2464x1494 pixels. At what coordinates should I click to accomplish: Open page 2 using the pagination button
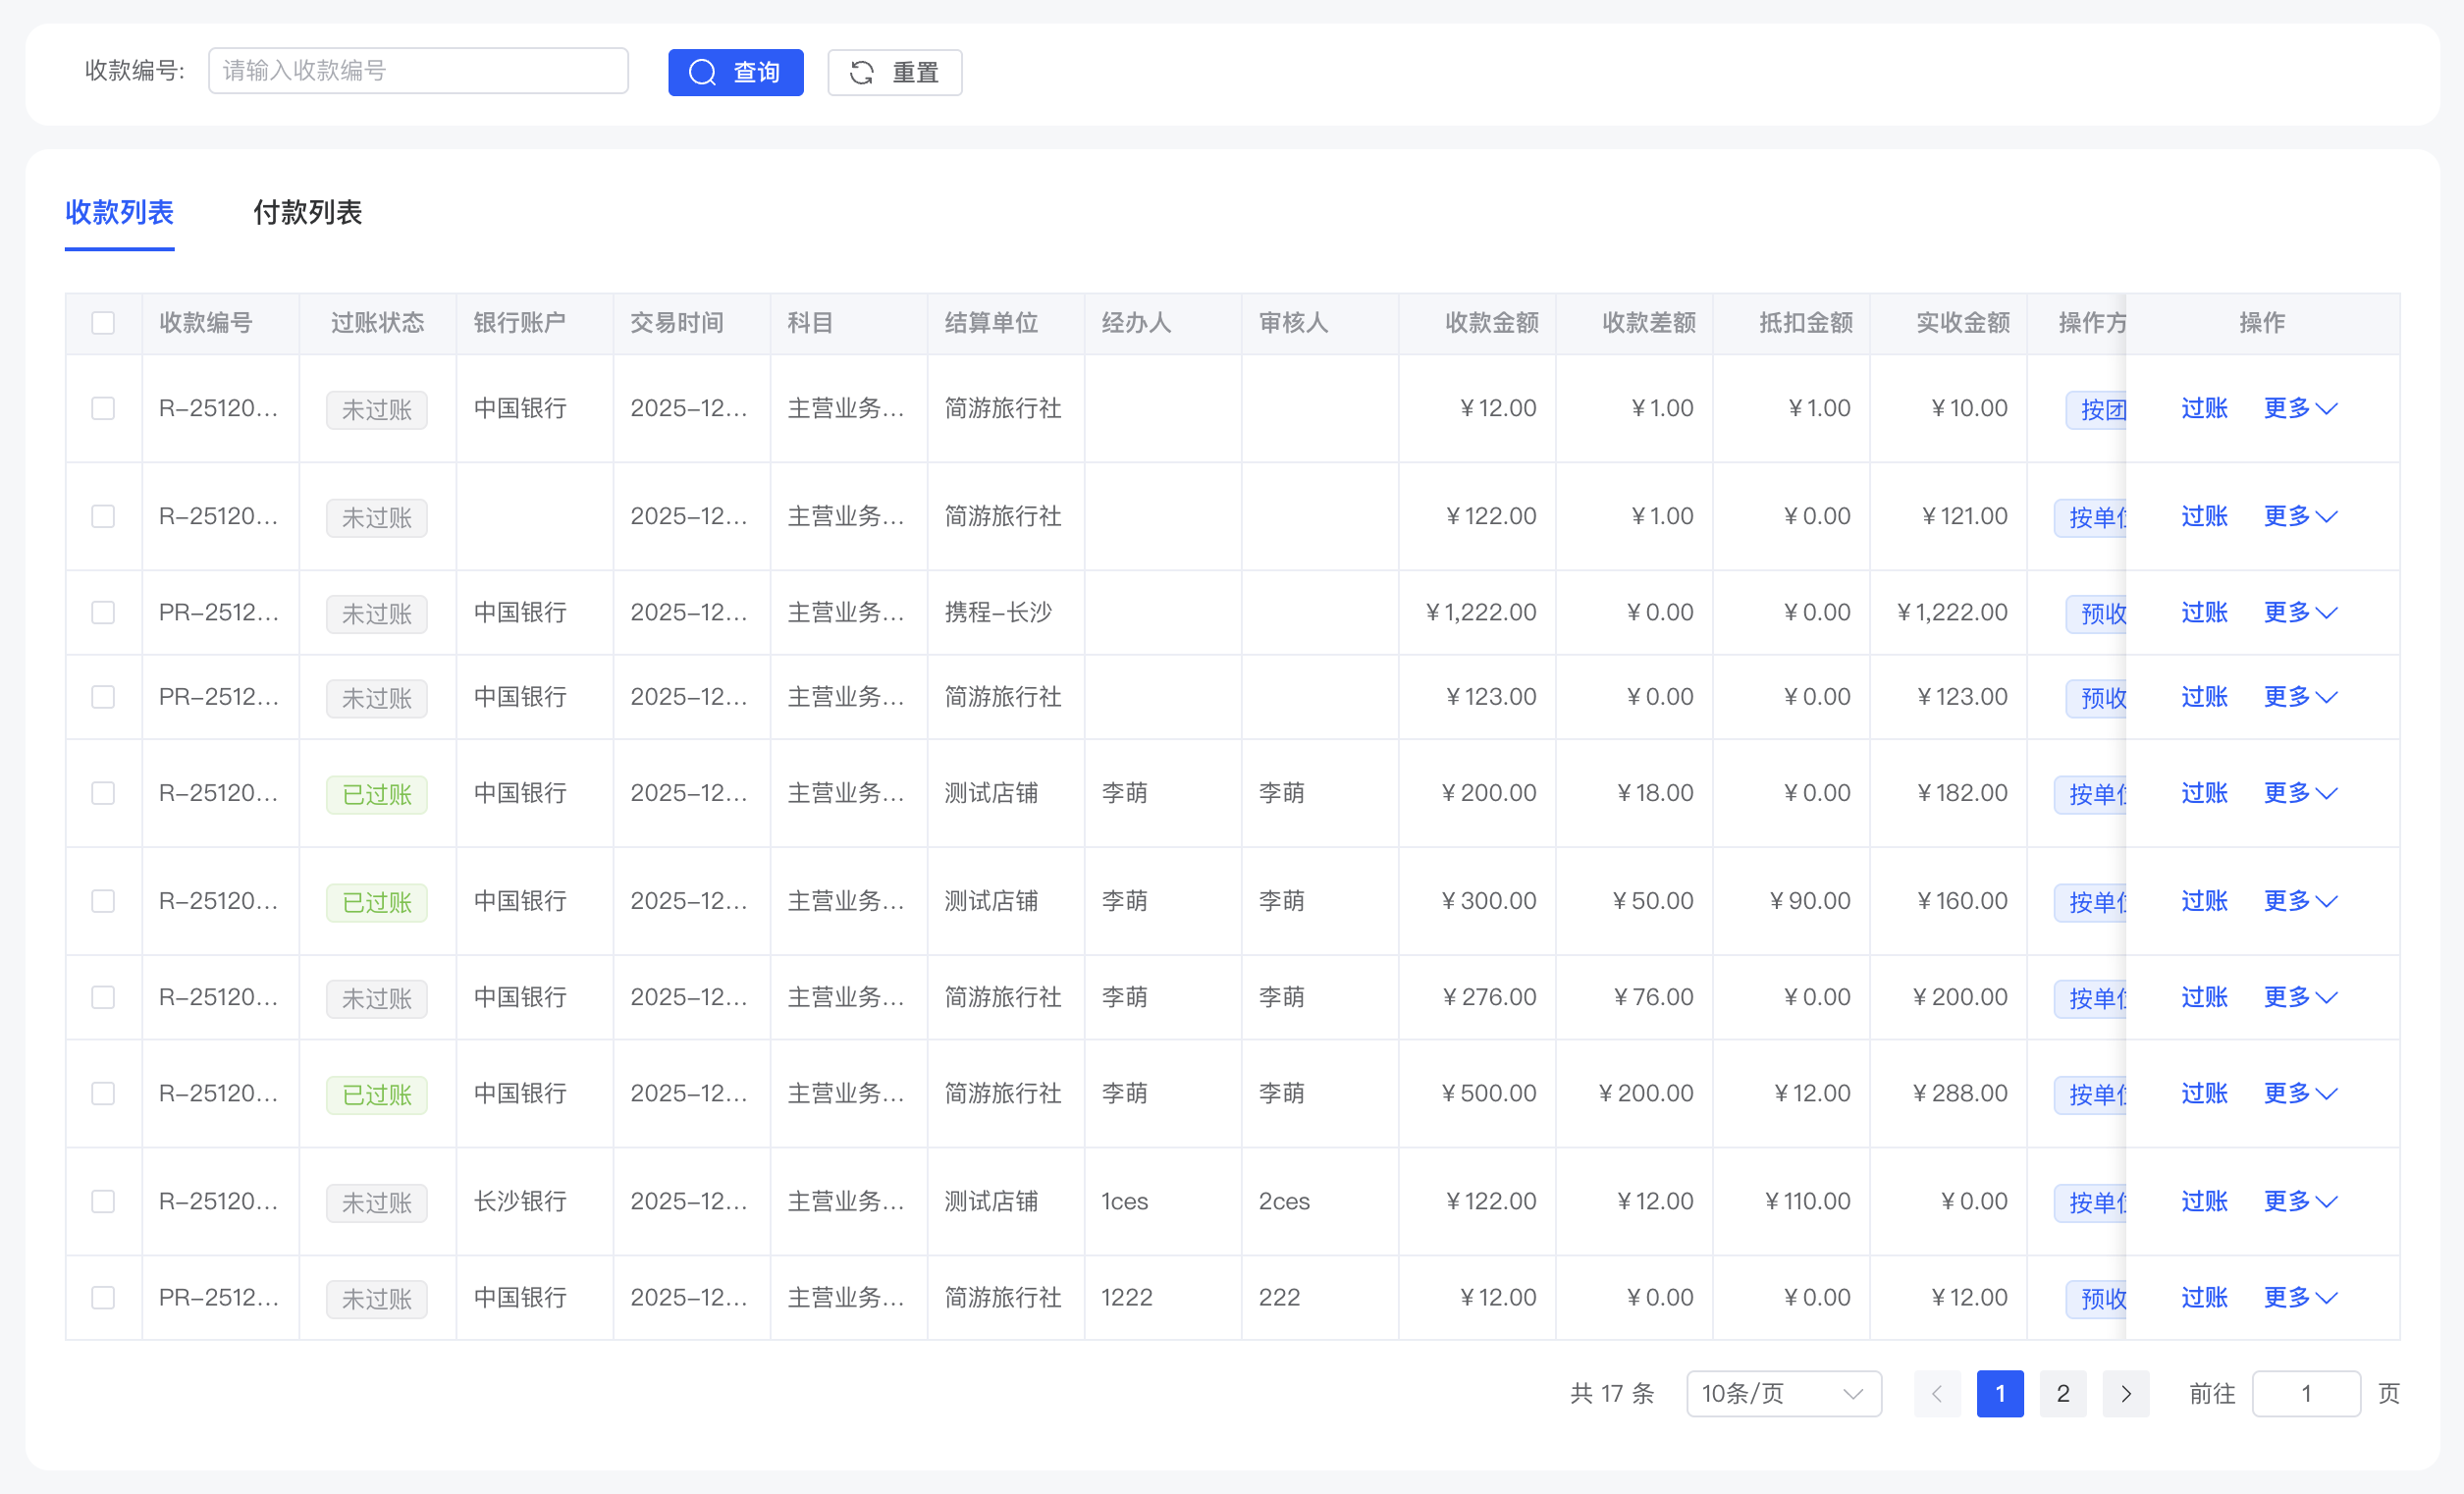point(2062,1393)
